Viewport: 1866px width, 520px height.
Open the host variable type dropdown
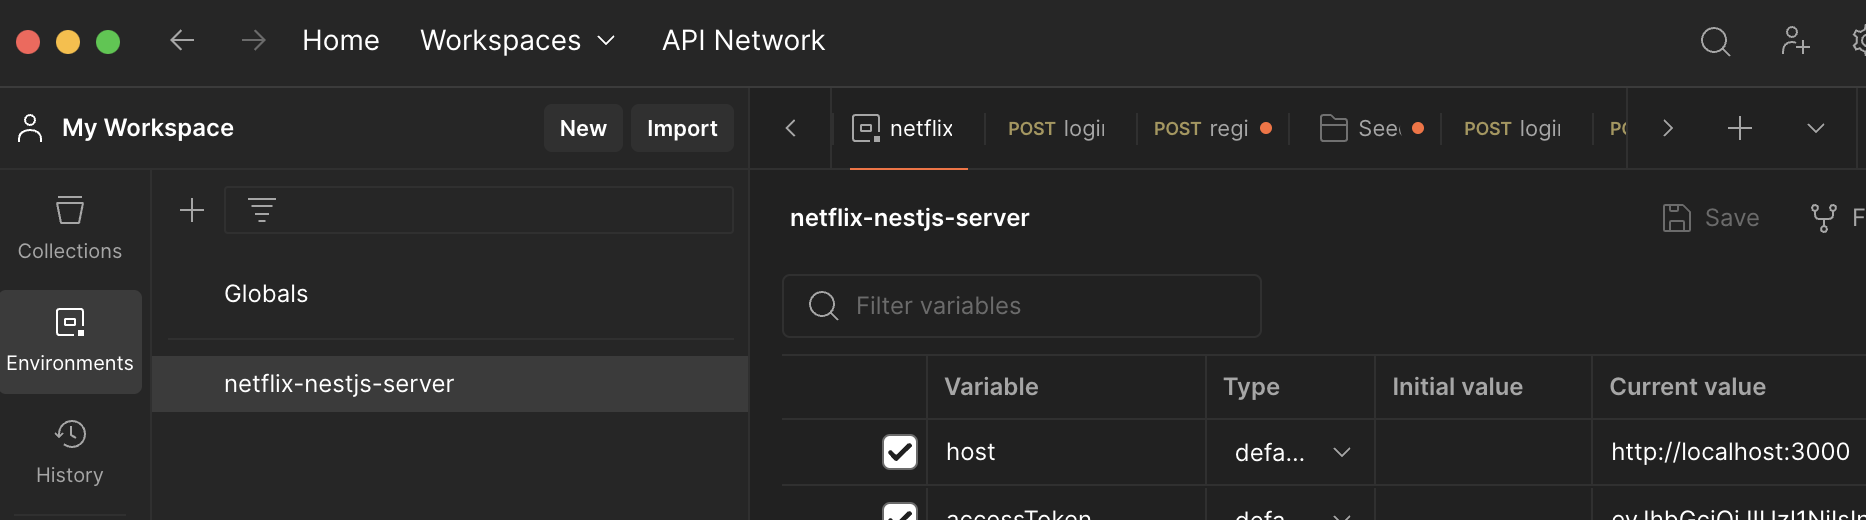click(1291, 452)
